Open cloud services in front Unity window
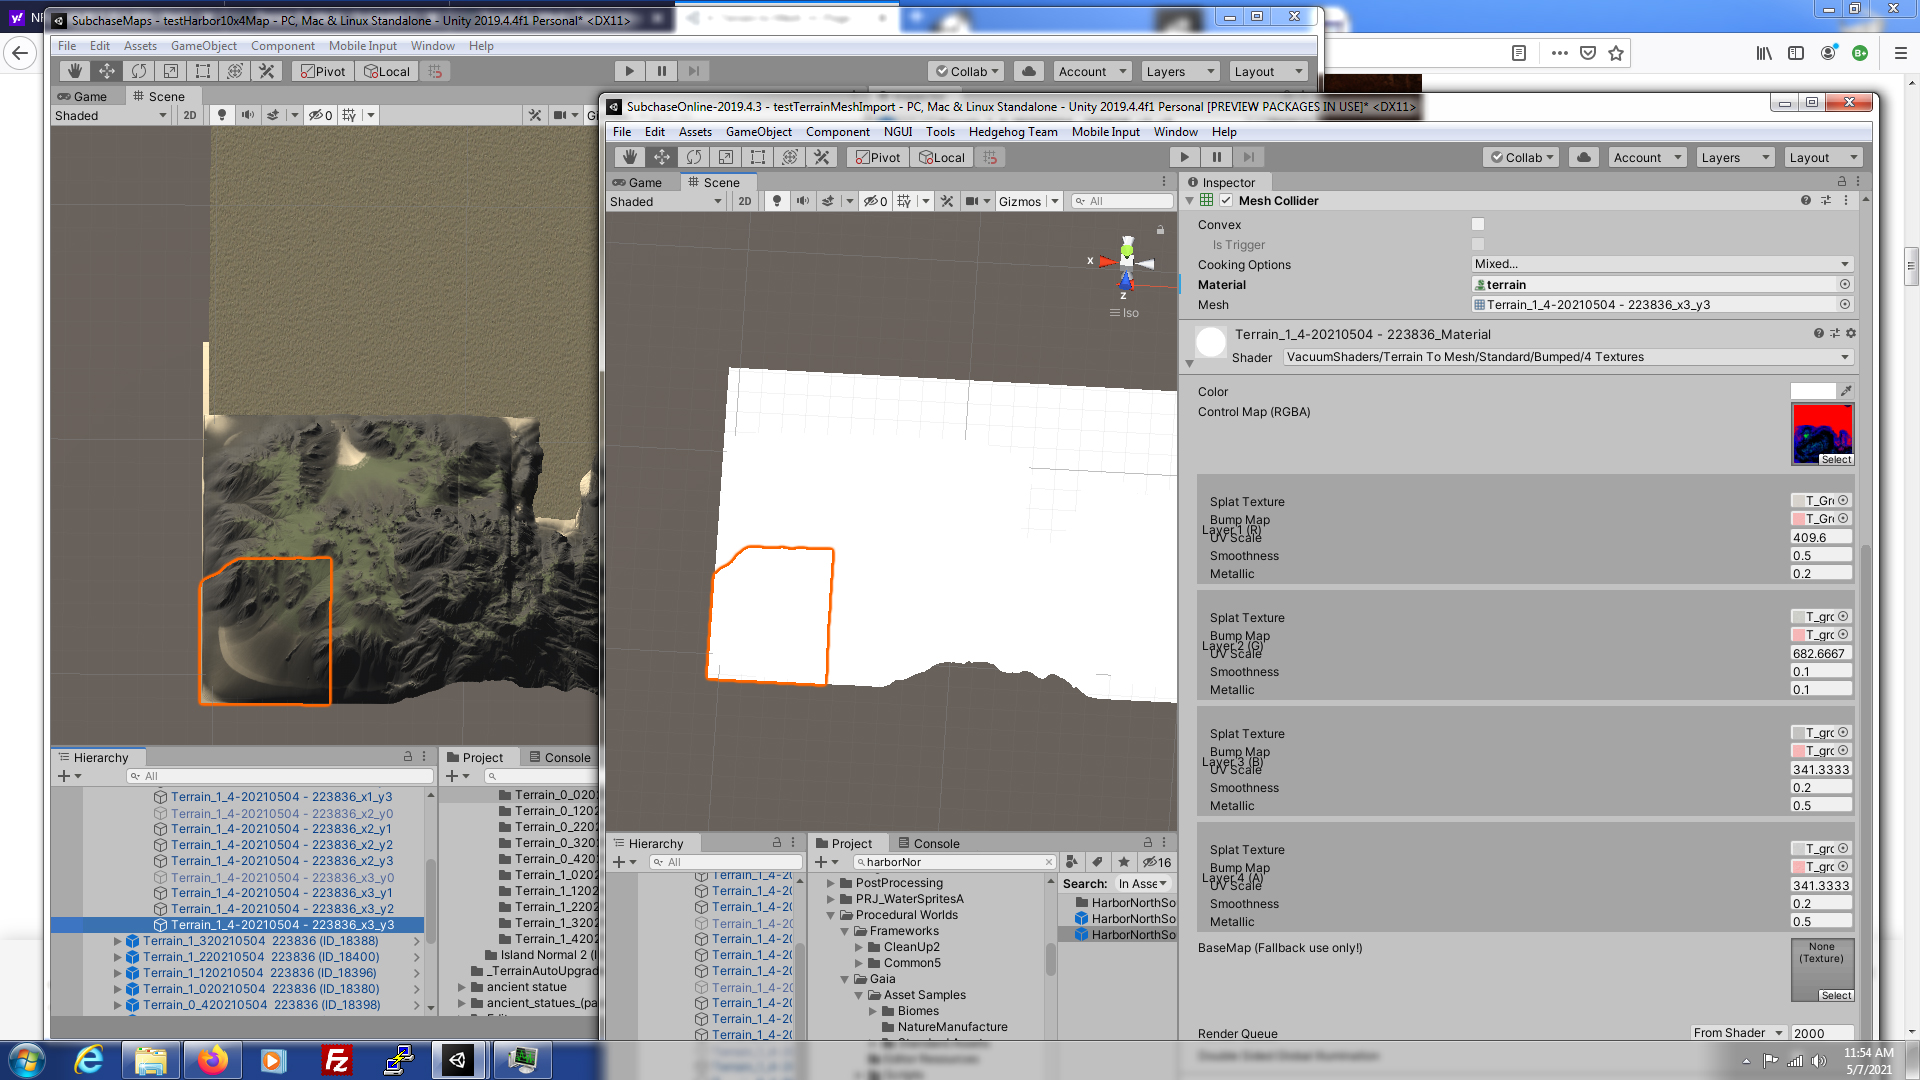Viewport: 1920px width, 1080px height. point(1583,157)
